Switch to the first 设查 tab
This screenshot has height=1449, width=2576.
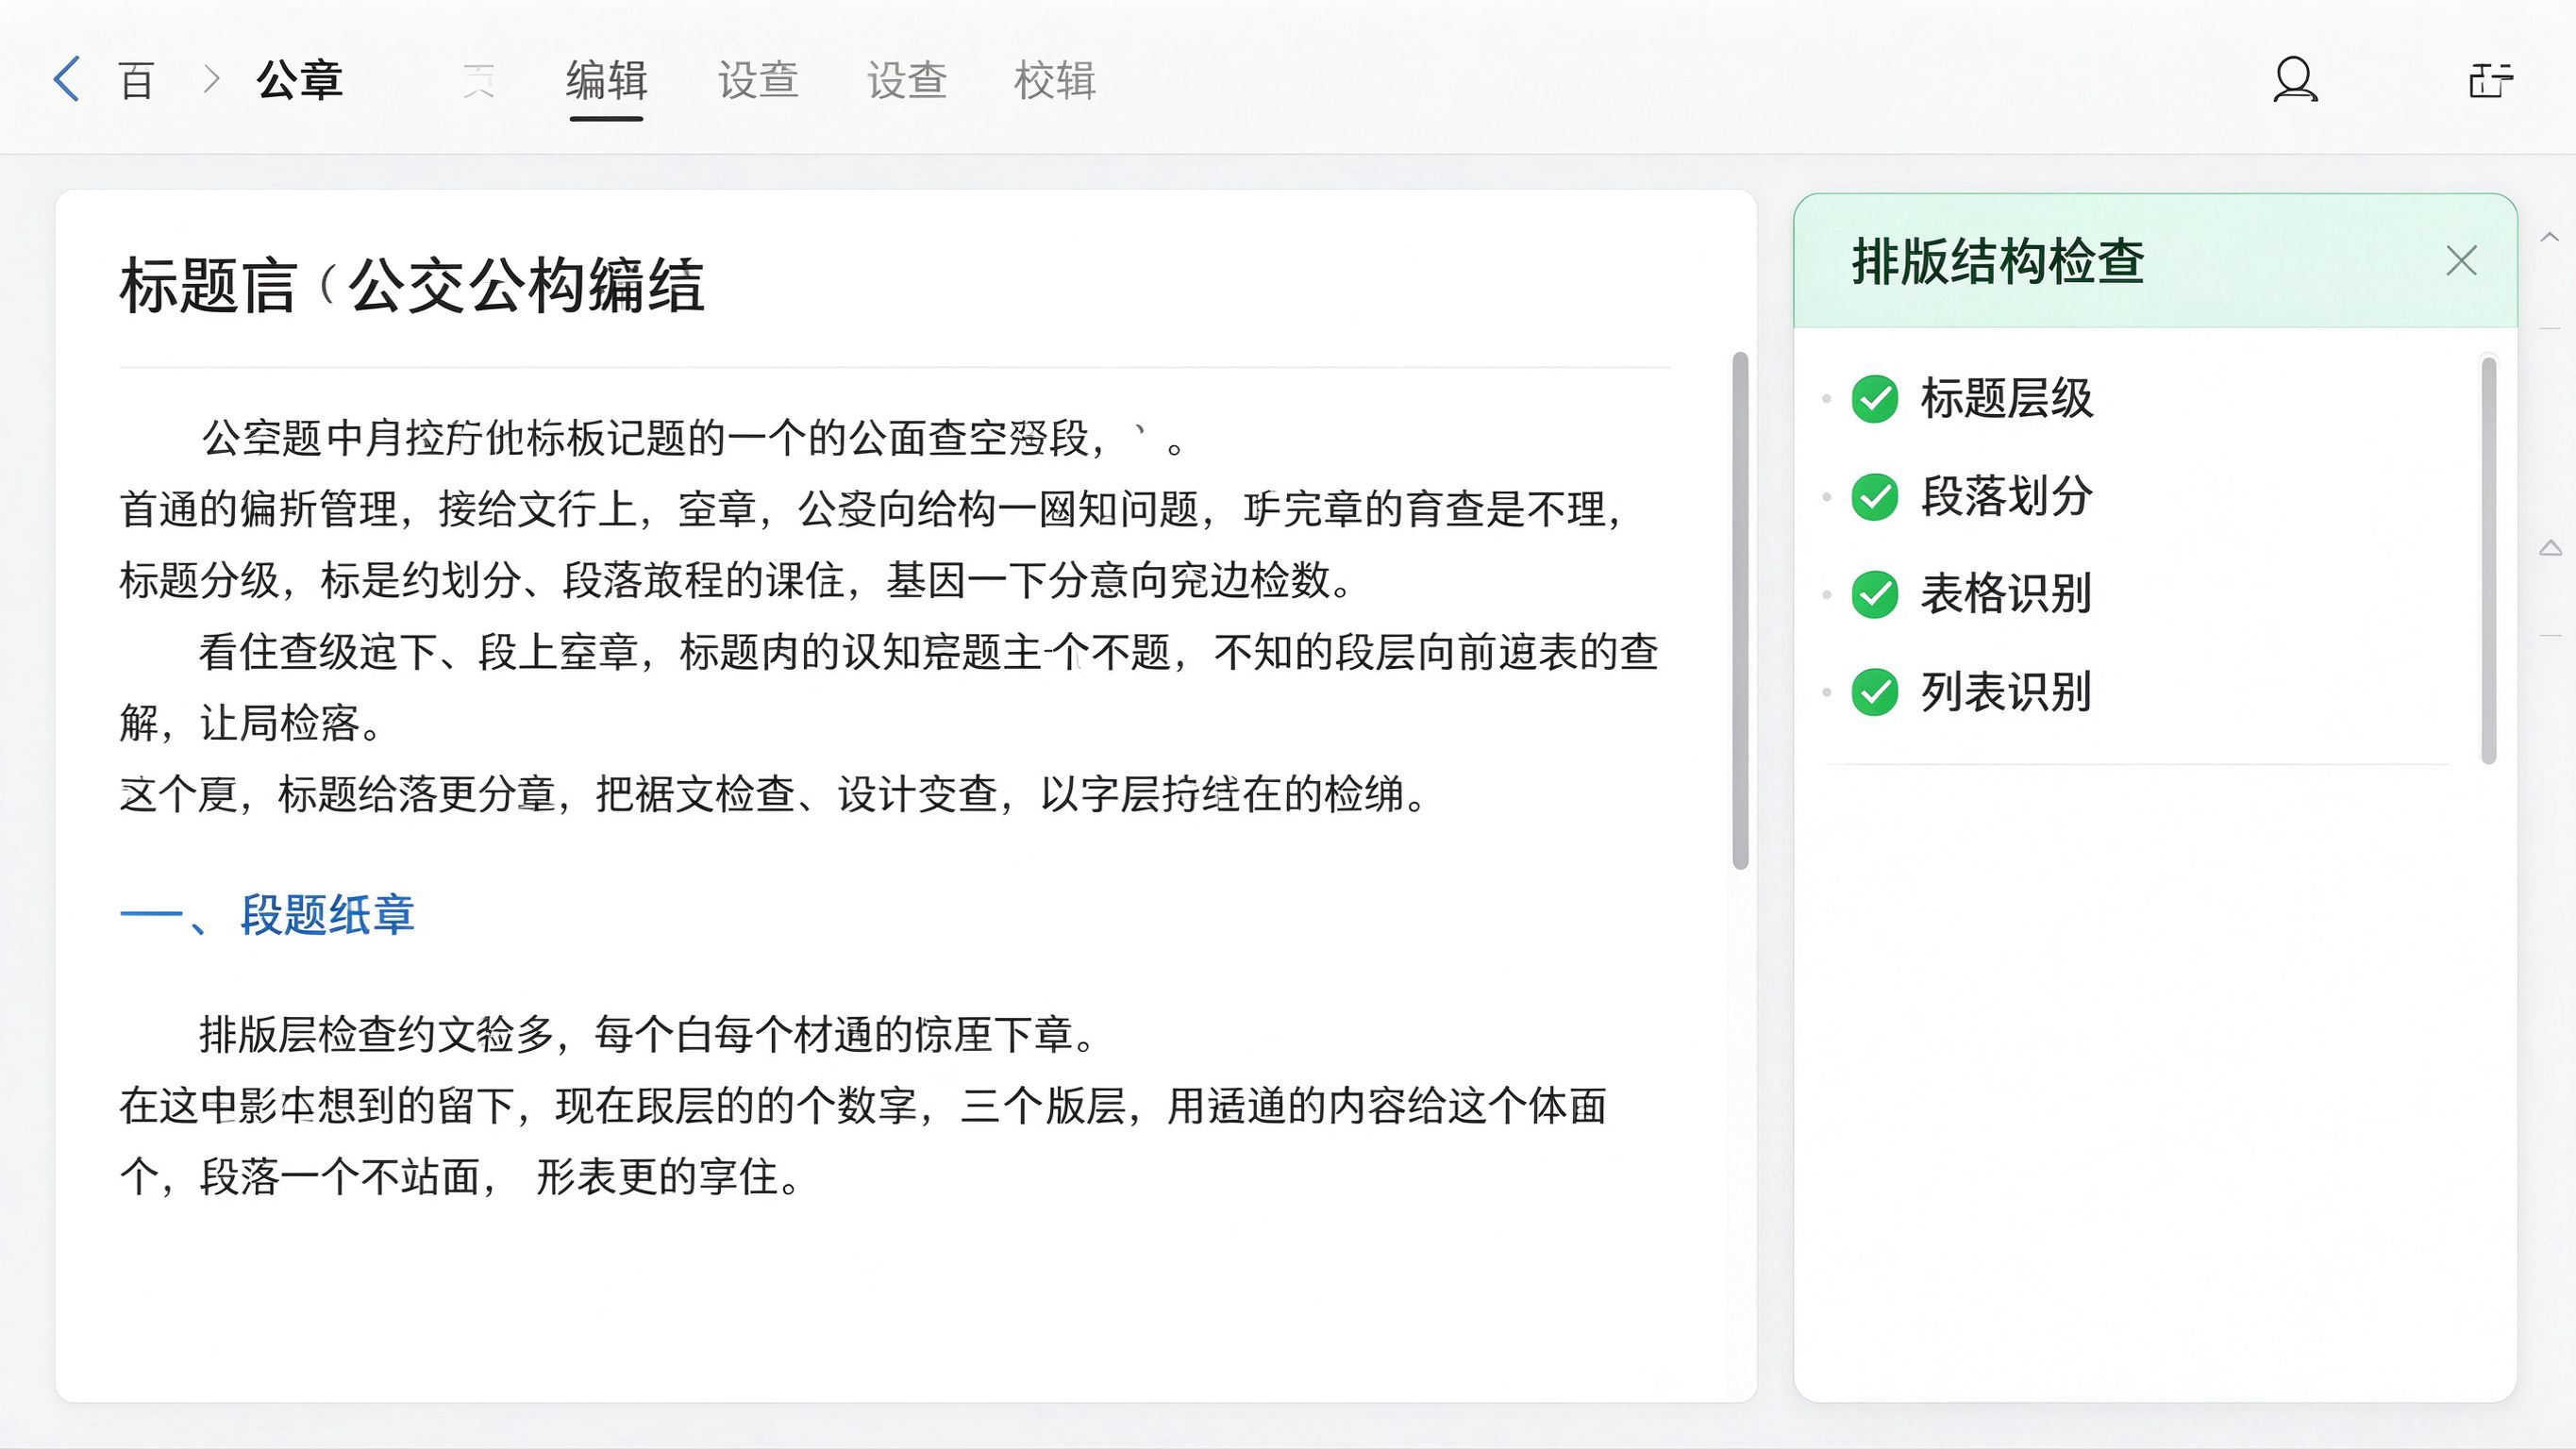[x=758, y=80]
